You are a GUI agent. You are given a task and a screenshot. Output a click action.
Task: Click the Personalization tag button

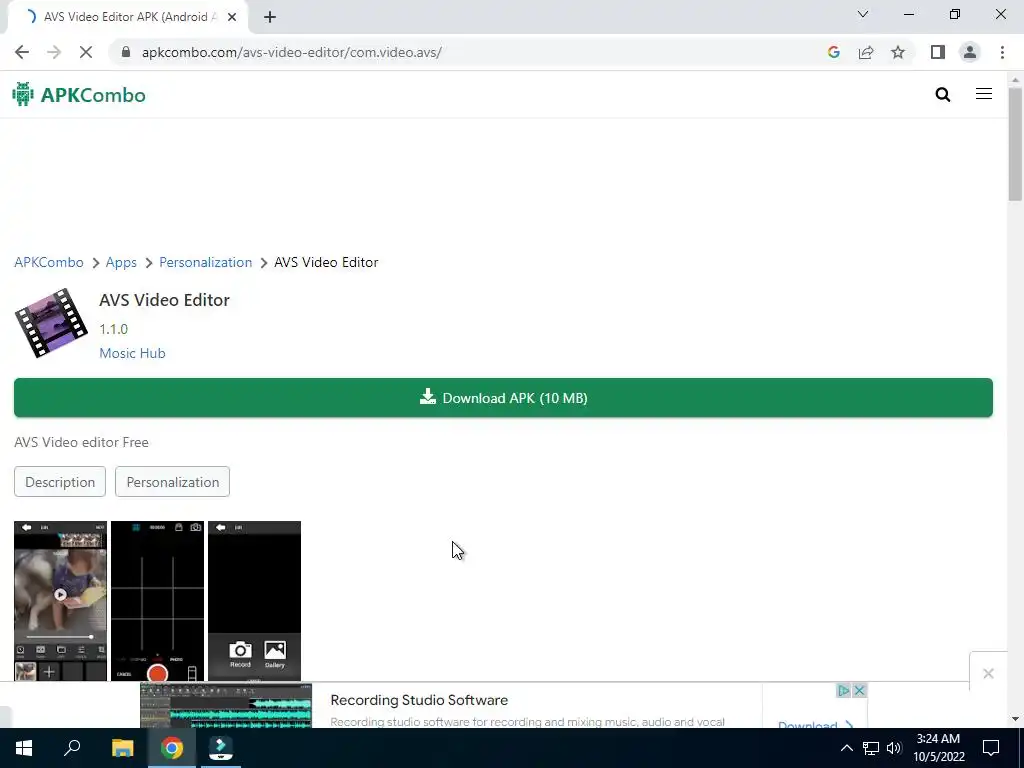(x=172, y=482)
